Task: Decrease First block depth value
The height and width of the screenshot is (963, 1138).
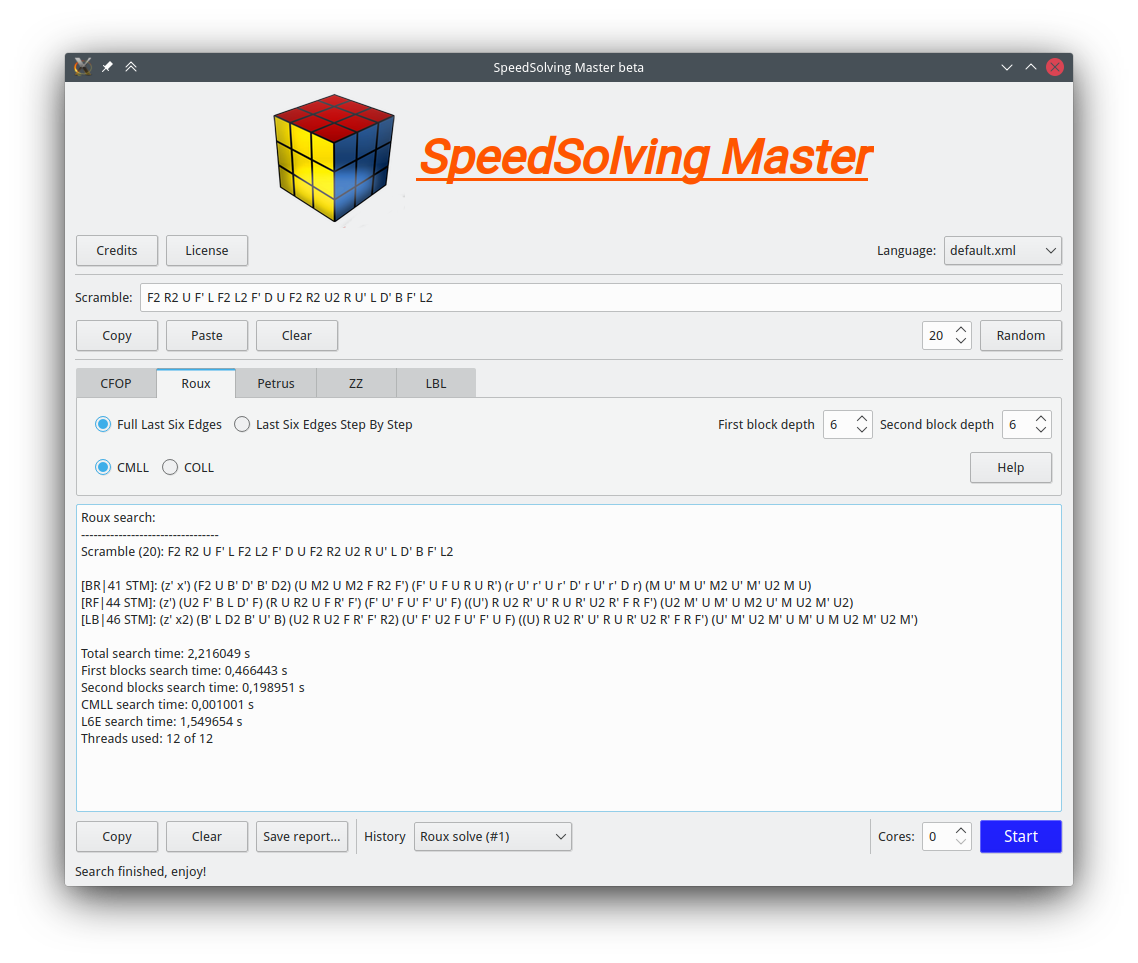Action: pyautogui.click(x=861, y=431)
